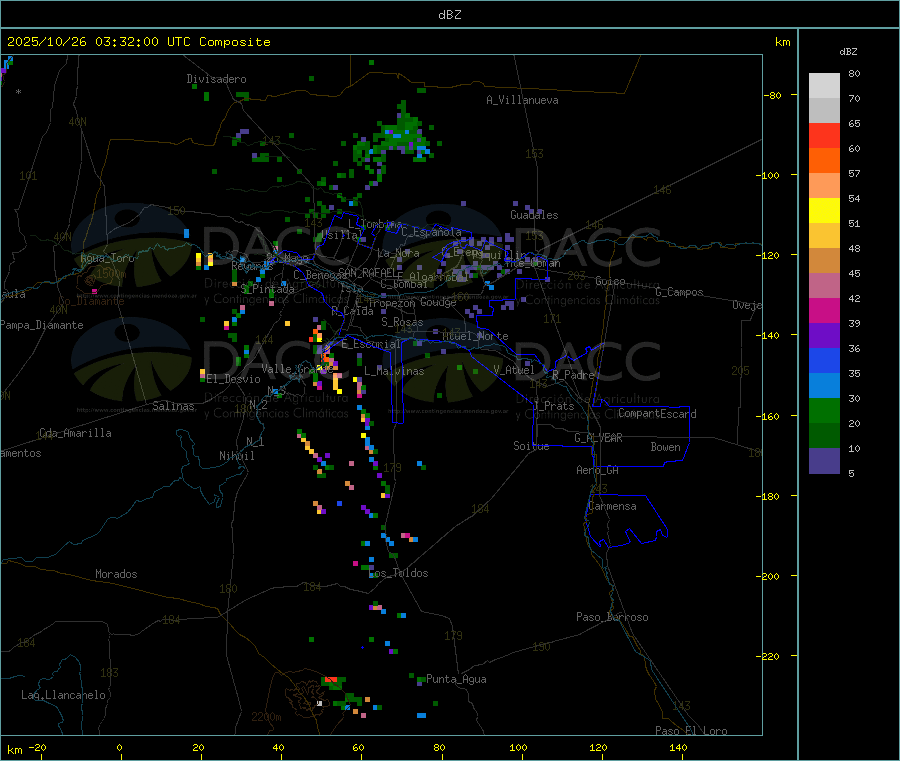This screenshot has width=900, height=761.
Task: Click the Los_Toldos map label
Action: click(x=399, y=573)
